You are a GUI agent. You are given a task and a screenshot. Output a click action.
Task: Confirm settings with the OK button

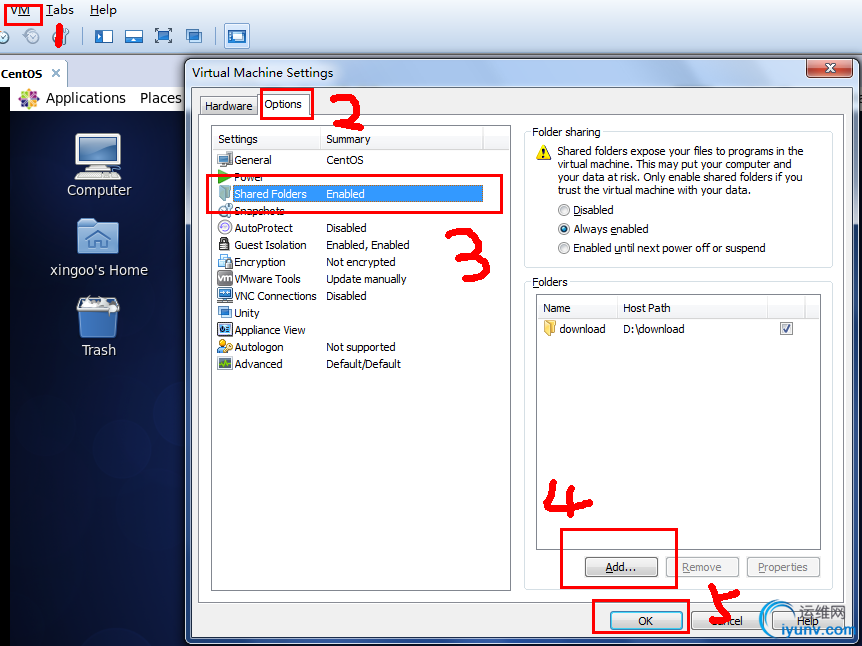click(646, 621)
